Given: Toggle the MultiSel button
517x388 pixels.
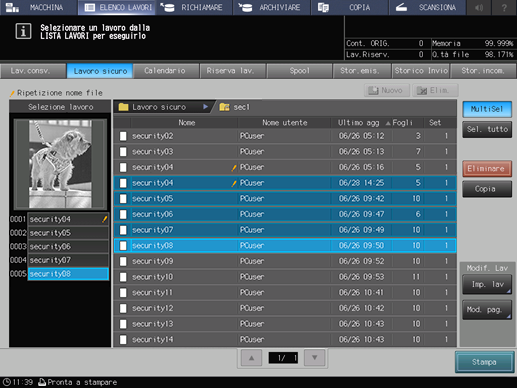Looking at the screenshot, I should (x=487, y=109).
